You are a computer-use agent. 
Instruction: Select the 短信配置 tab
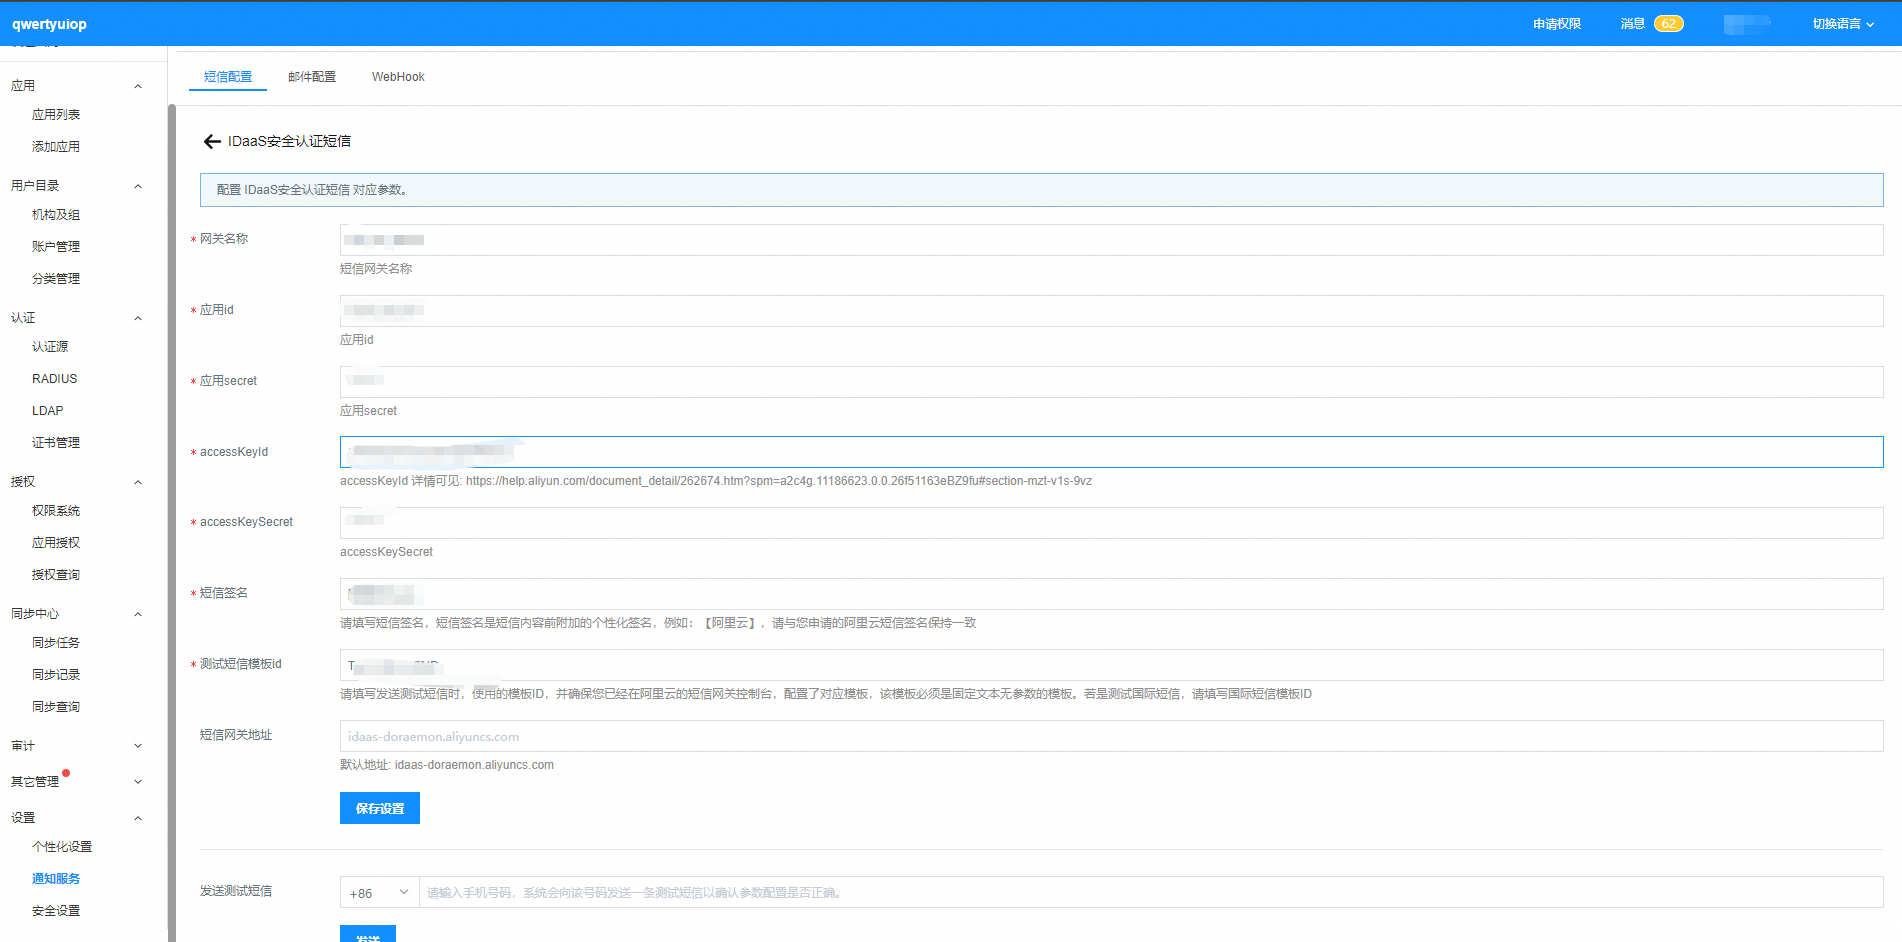coord(228,77)
